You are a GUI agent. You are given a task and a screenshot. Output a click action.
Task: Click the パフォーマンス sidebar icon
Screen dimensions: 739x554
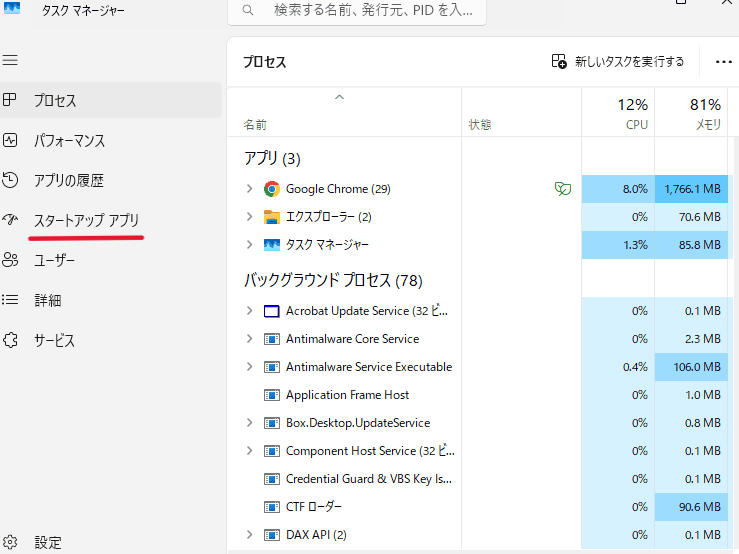click(x=10, y=140)
